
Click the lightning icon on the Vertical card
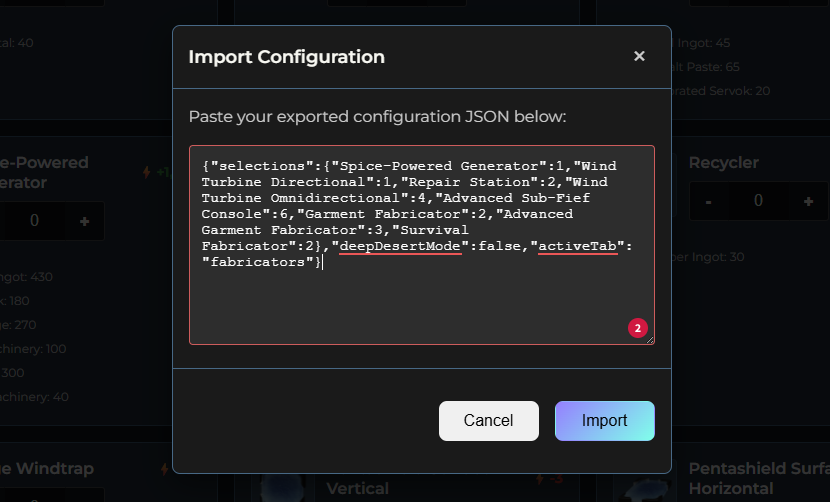point(541,478)
